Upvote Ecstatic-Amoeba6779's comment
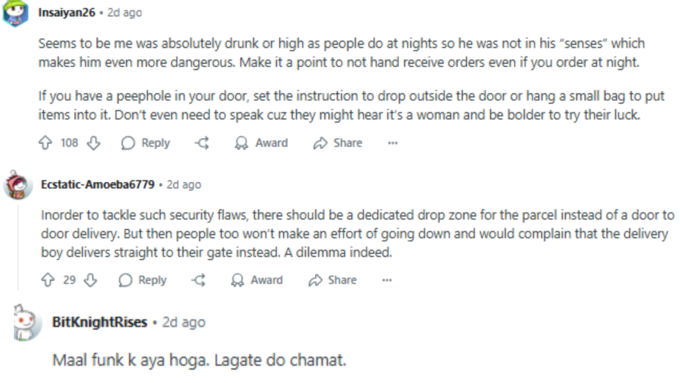 click(48, 280)
